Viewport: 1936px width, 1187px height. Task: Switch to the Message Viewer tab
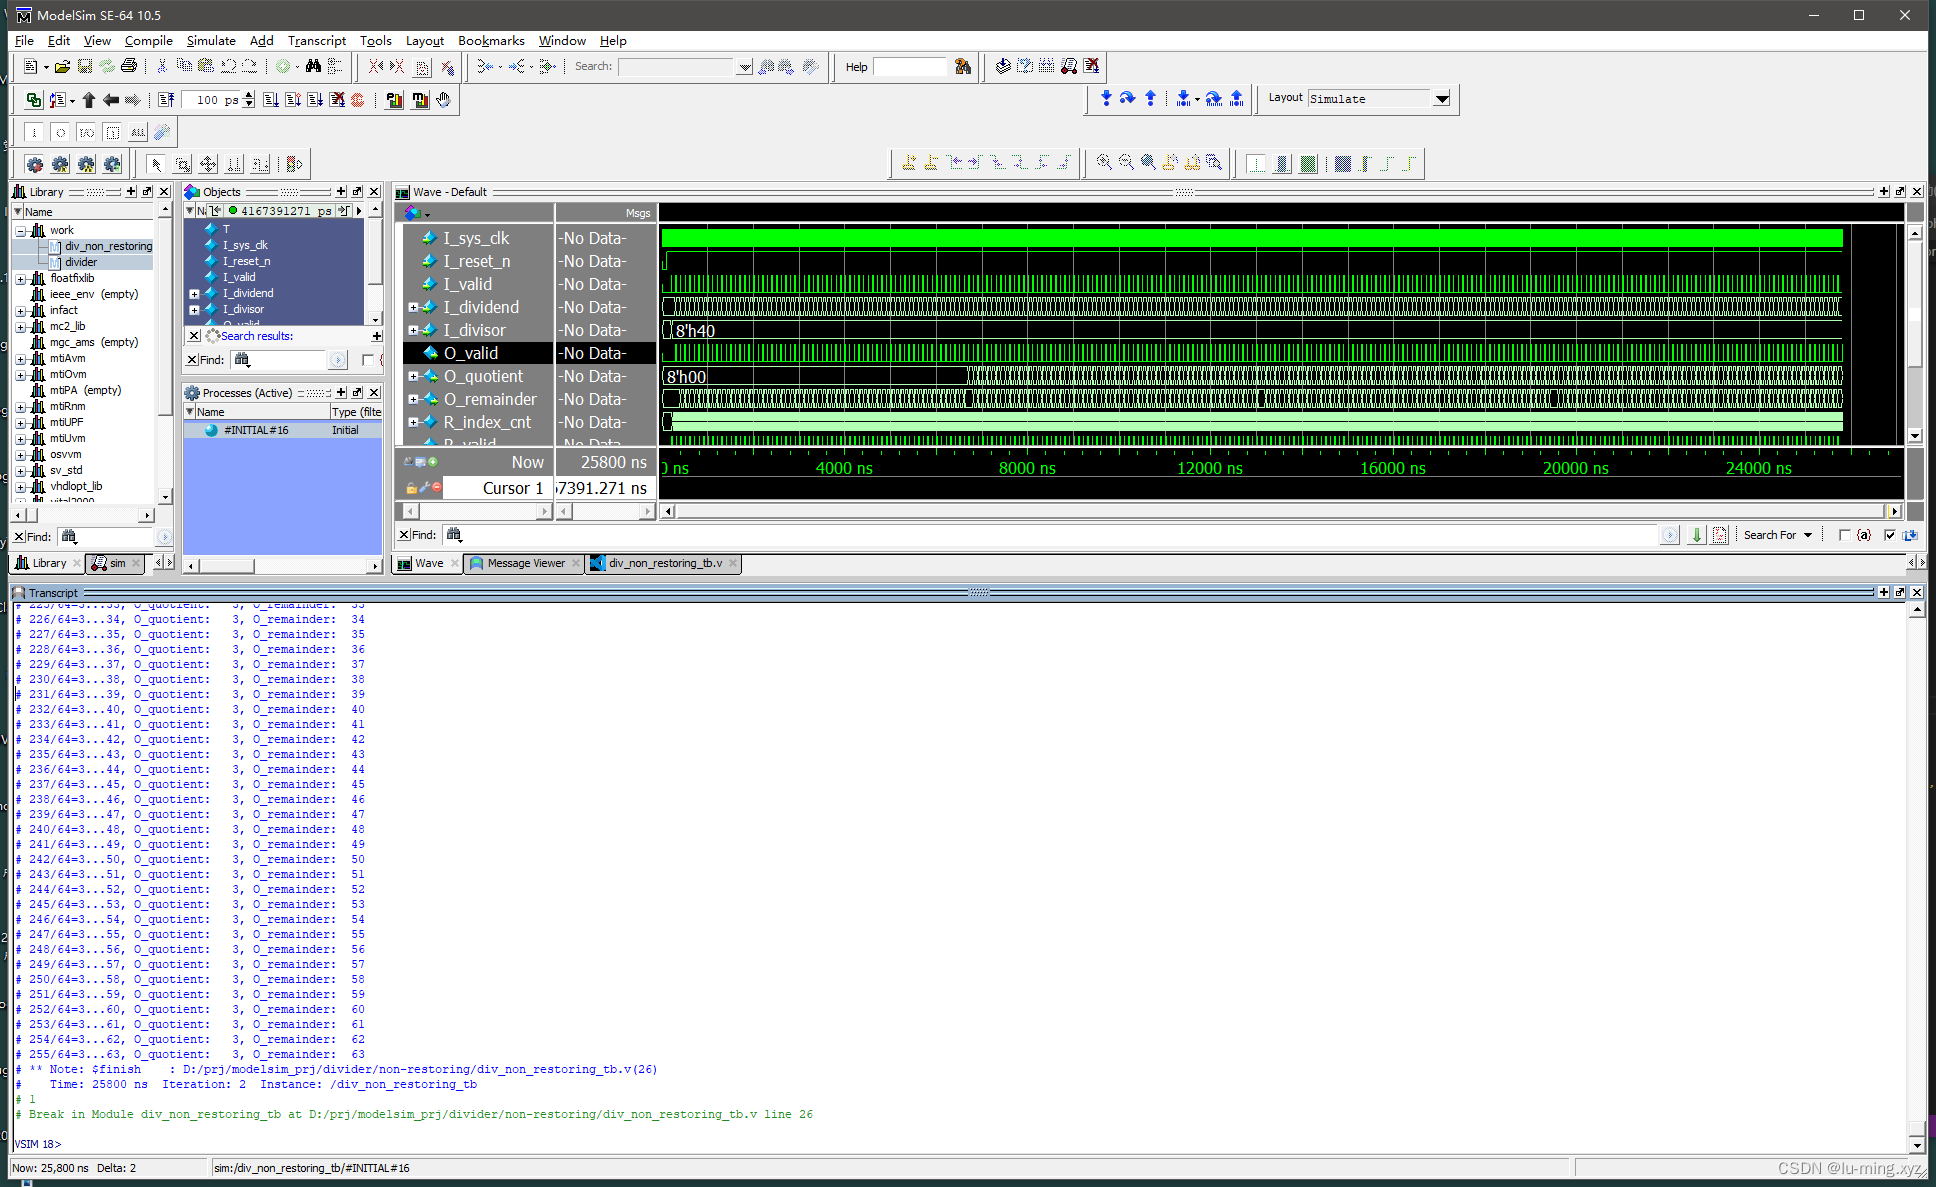coord(525,563)
